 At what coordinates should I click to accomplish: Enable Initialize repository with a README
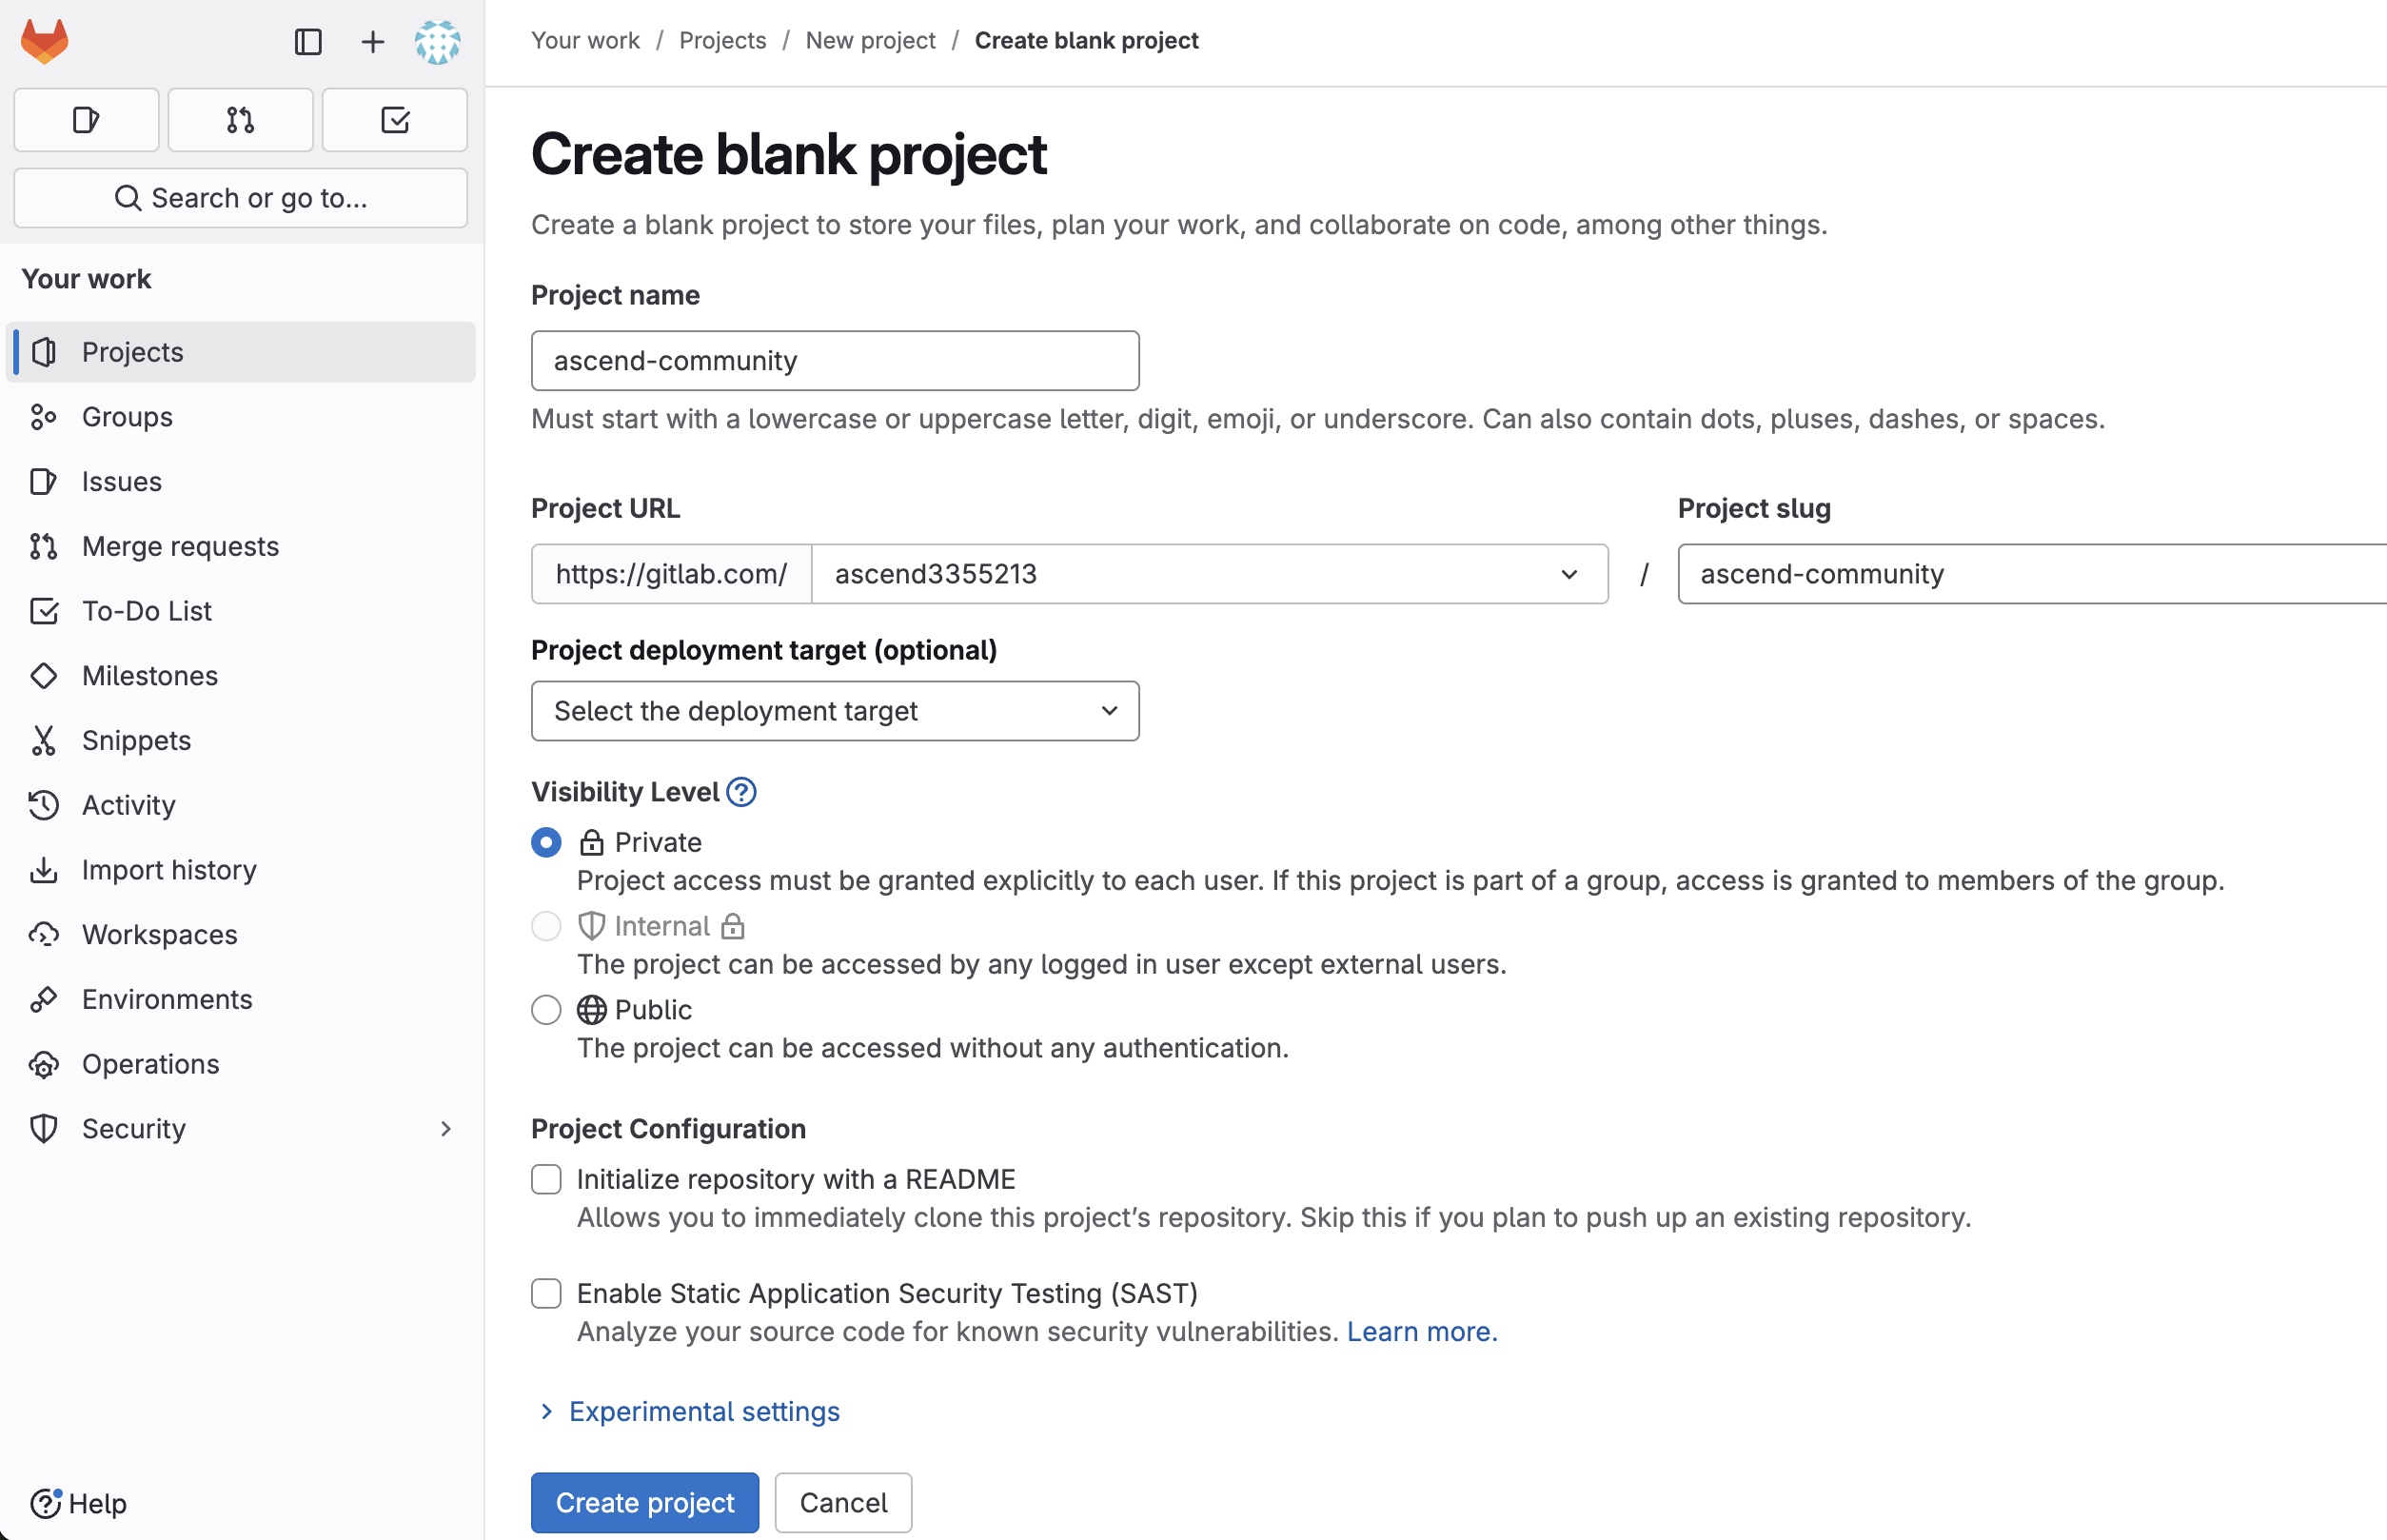[x=546, y=1180]
